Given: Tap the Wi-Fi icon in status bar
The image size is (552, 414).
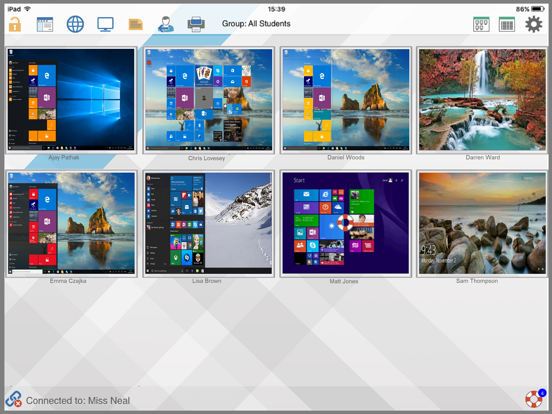Looking at the screenshot, I should coord(27,9).
